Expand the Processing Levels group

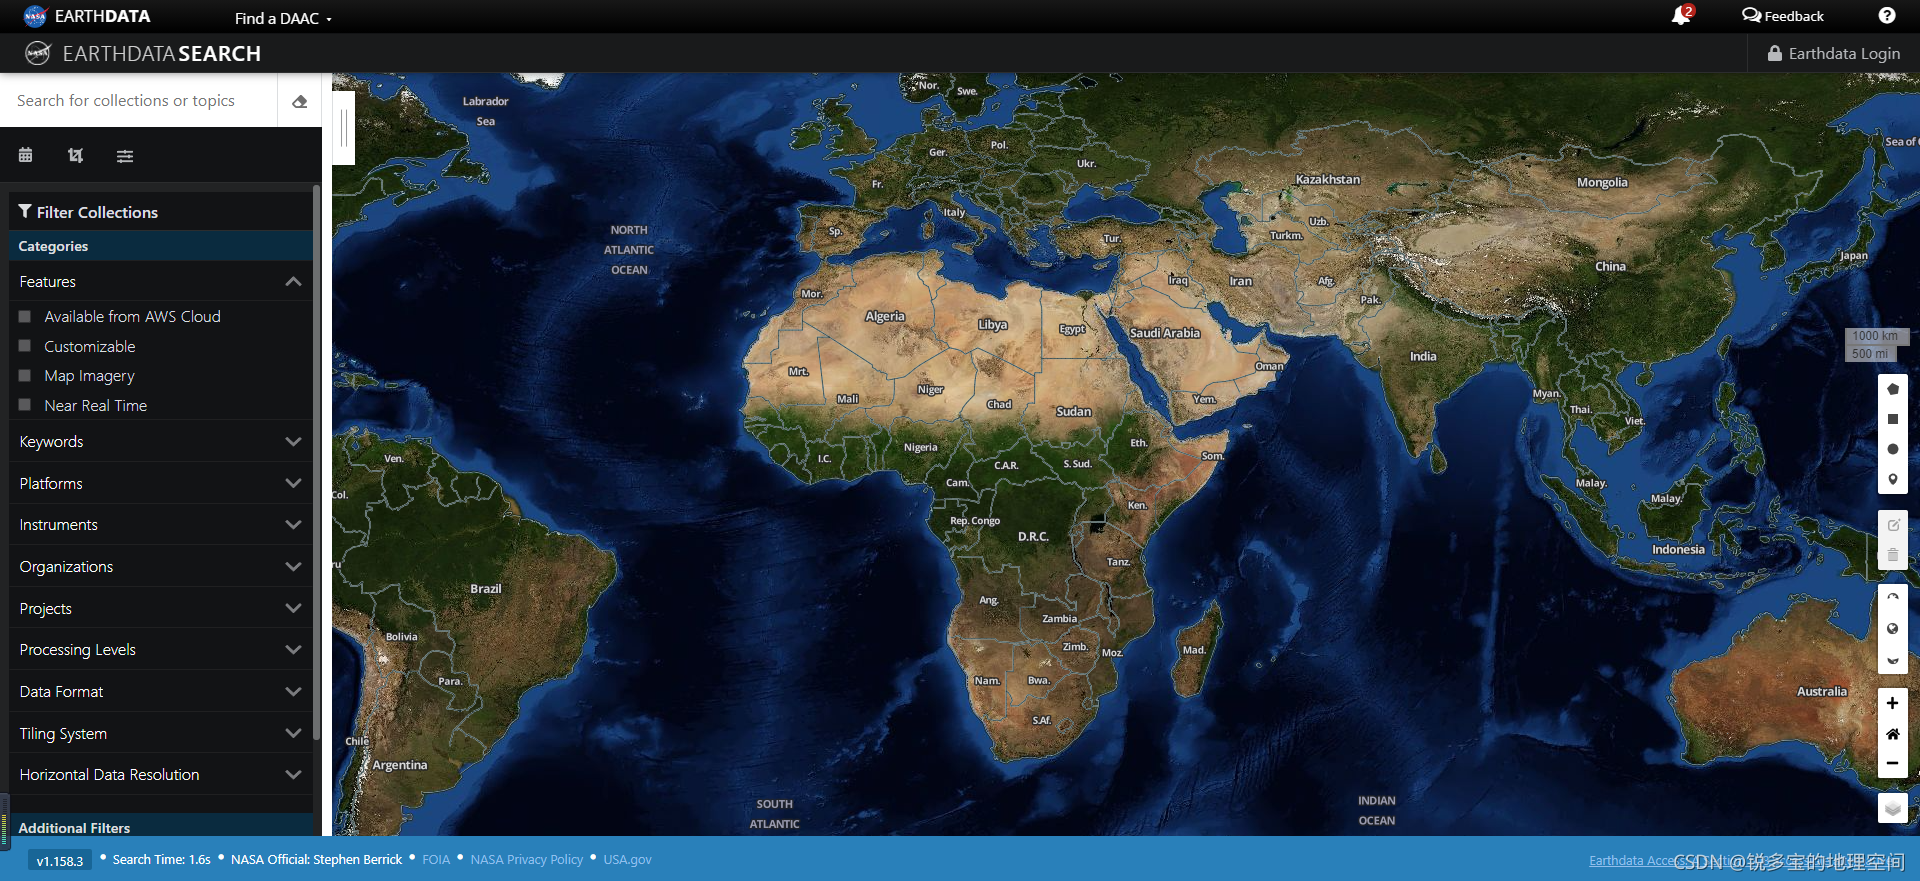point(160,649)
